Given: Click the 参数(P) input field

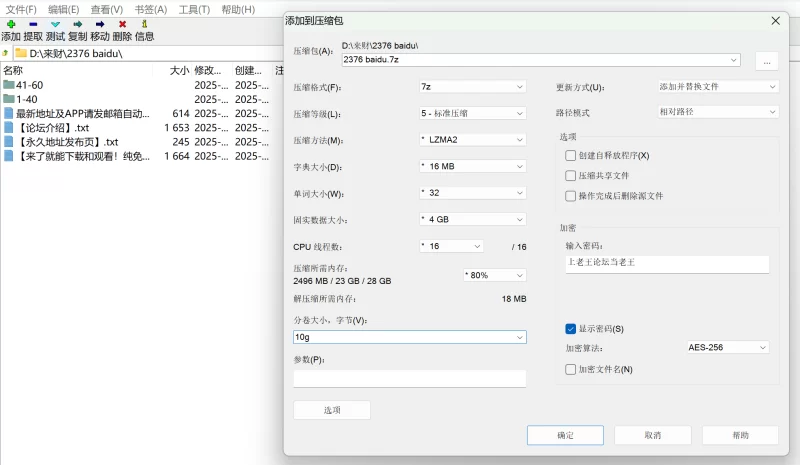Looking at the screenshot, I should (x=410, y=379).
